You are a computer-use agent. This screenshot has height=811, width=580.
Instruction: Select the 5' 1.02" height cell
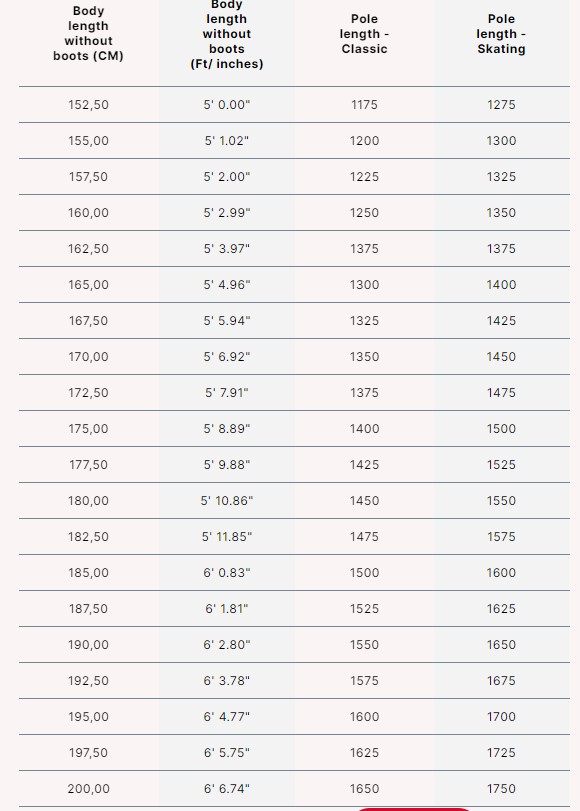(227, 141)
